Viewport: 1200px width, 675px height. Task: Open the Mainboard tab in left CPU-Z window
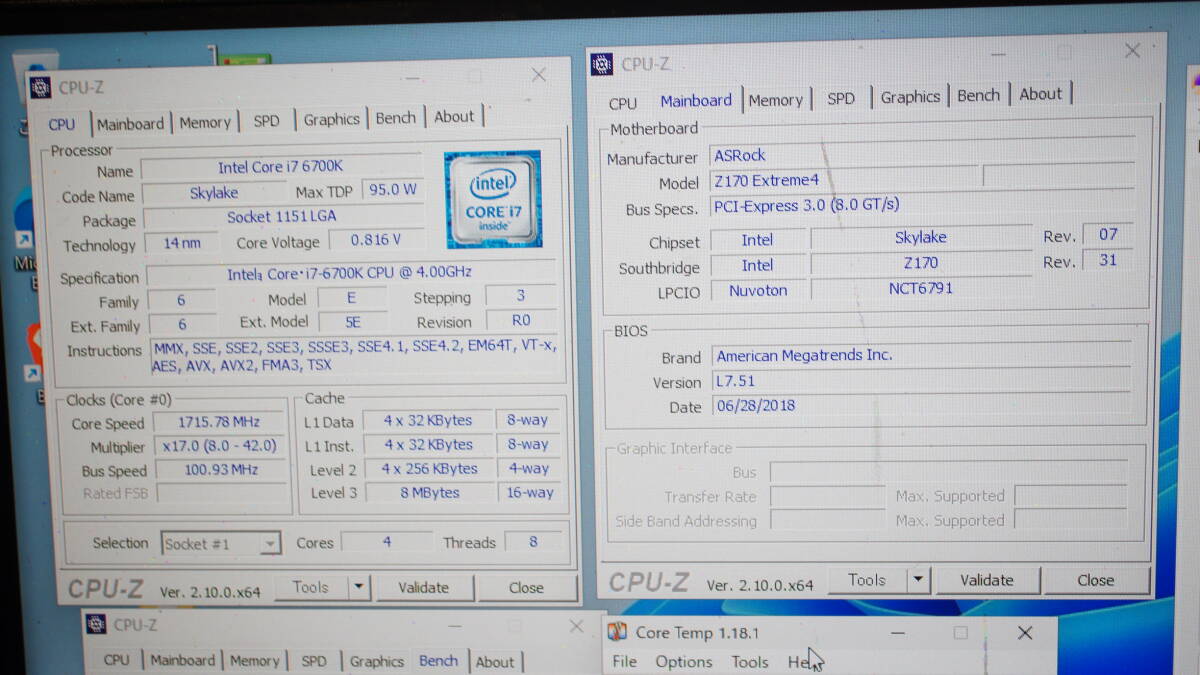click(130, 124)
